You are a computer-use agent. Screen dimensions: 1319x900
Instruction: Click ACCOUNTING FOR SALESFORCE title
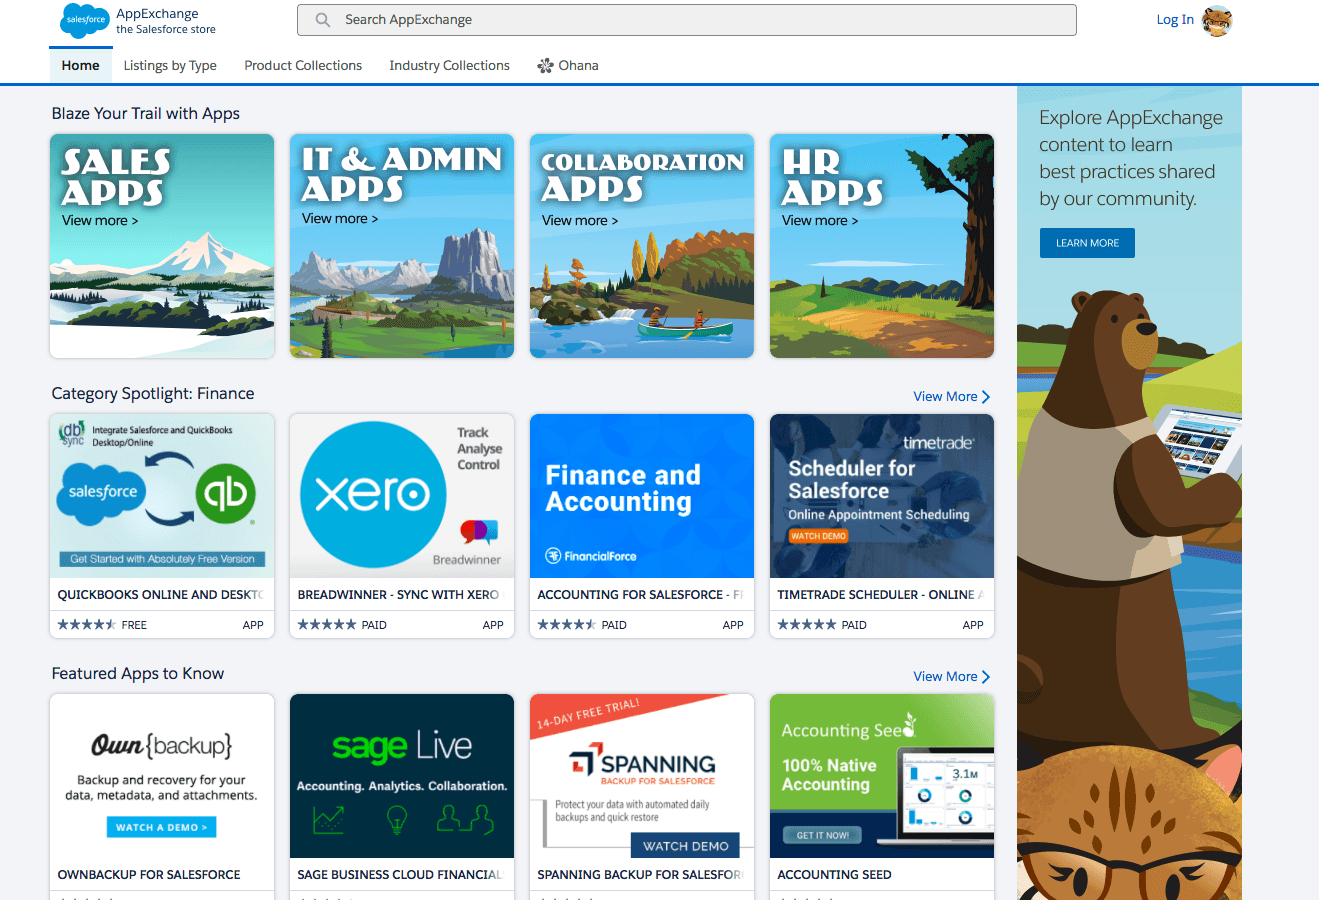[640, 595]
